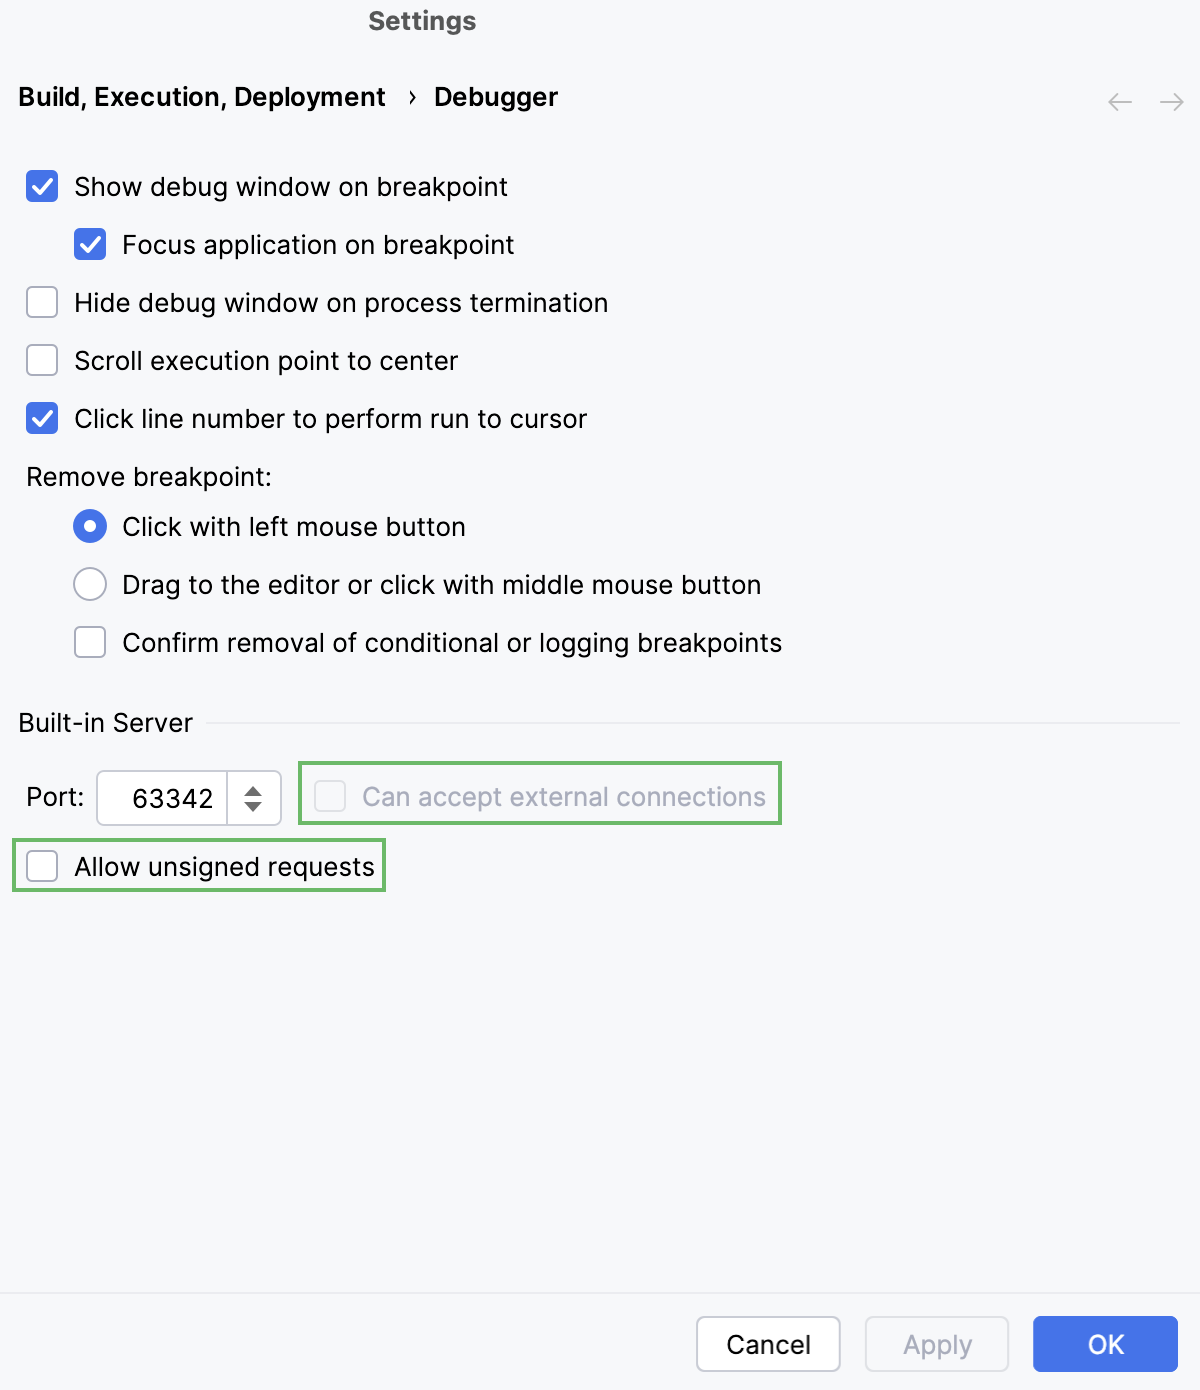This screenshot has width=1200, height=1390.
Task: Click the forward navigation arrow
Action: click(1170, 101)
